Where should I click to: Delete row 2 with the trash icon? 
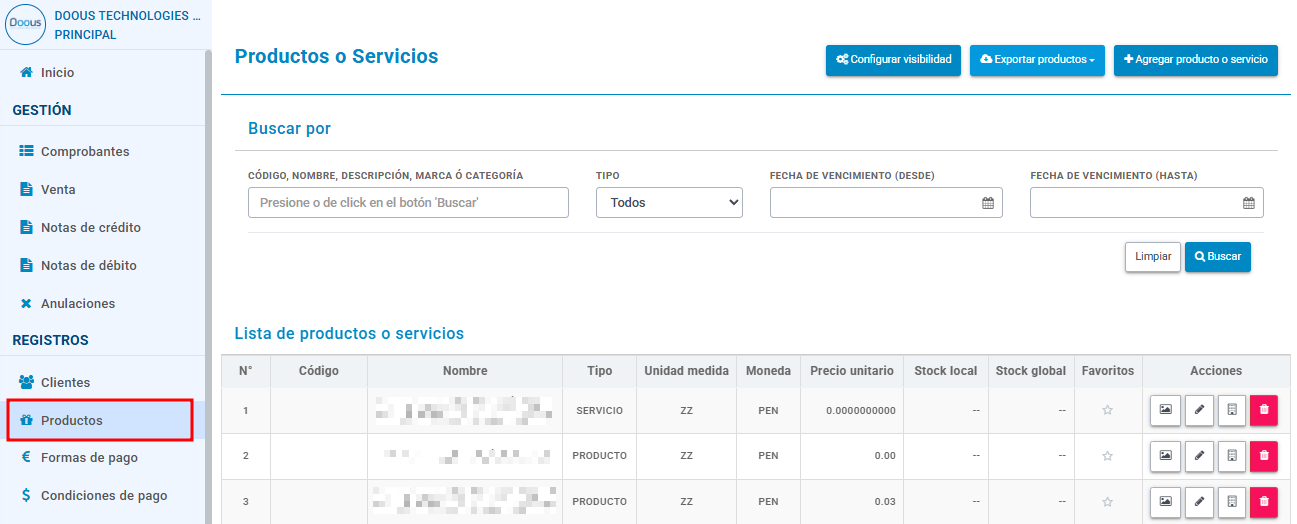(1264, 456)
